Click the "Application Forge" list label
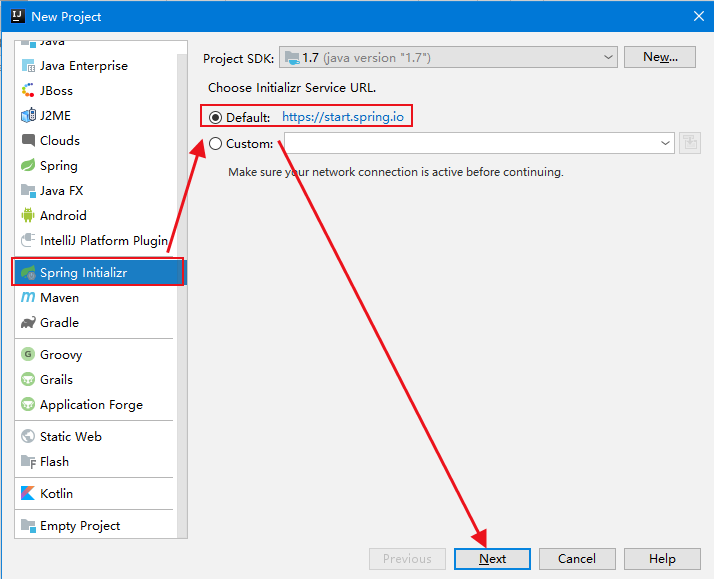The width and height of the screenshot is (714, 579). click(92, 405)
